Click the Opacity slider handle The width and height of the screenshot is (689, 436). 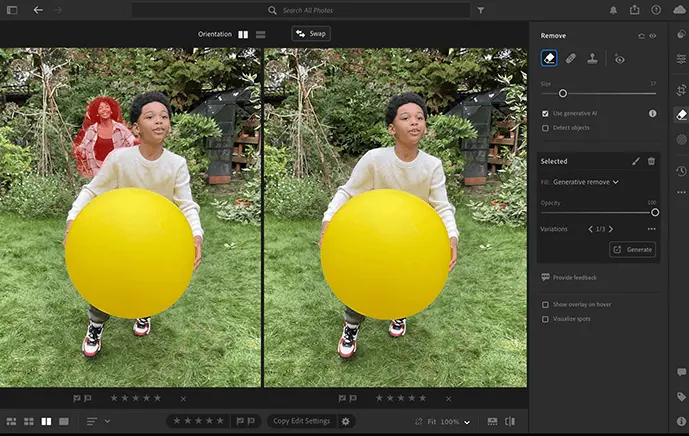click(655, 213)
